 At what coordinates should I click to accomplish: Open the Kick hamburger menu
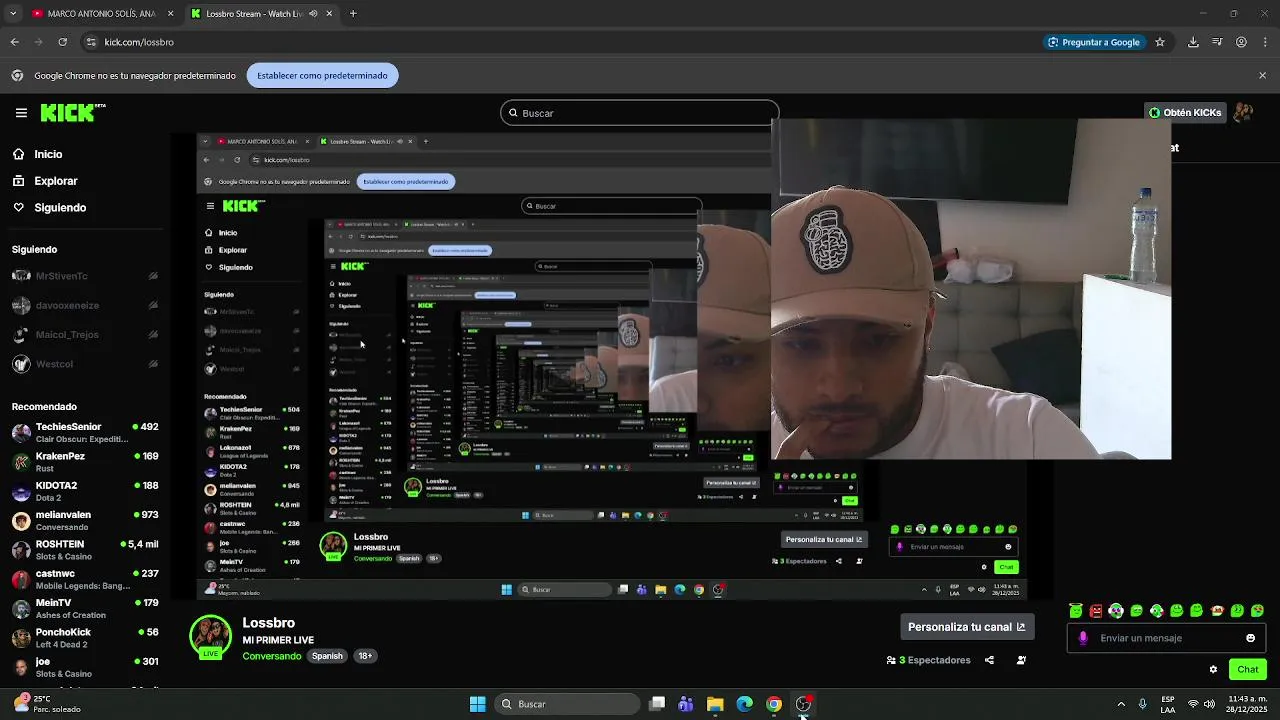[21, 113]
